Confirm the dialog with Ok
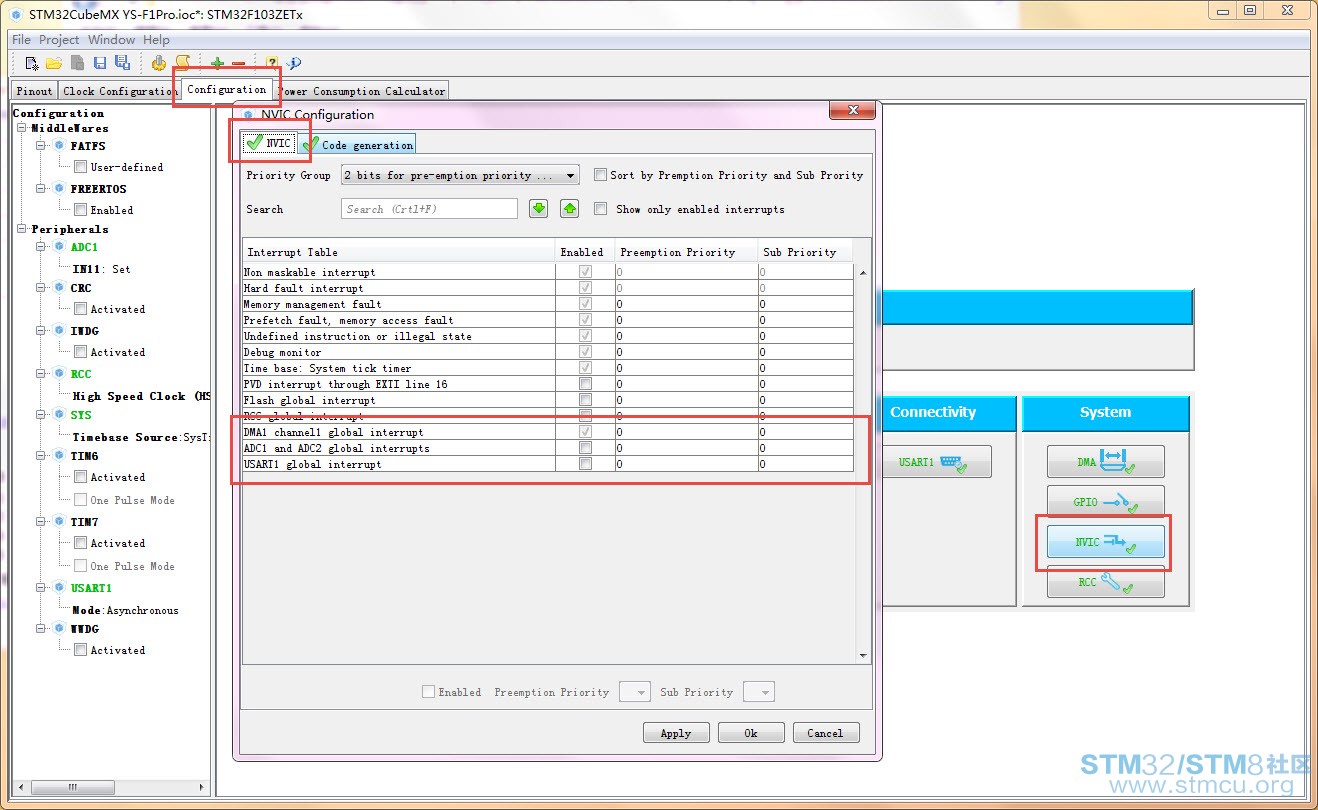The image size is (1318, 810). (751, 733)
